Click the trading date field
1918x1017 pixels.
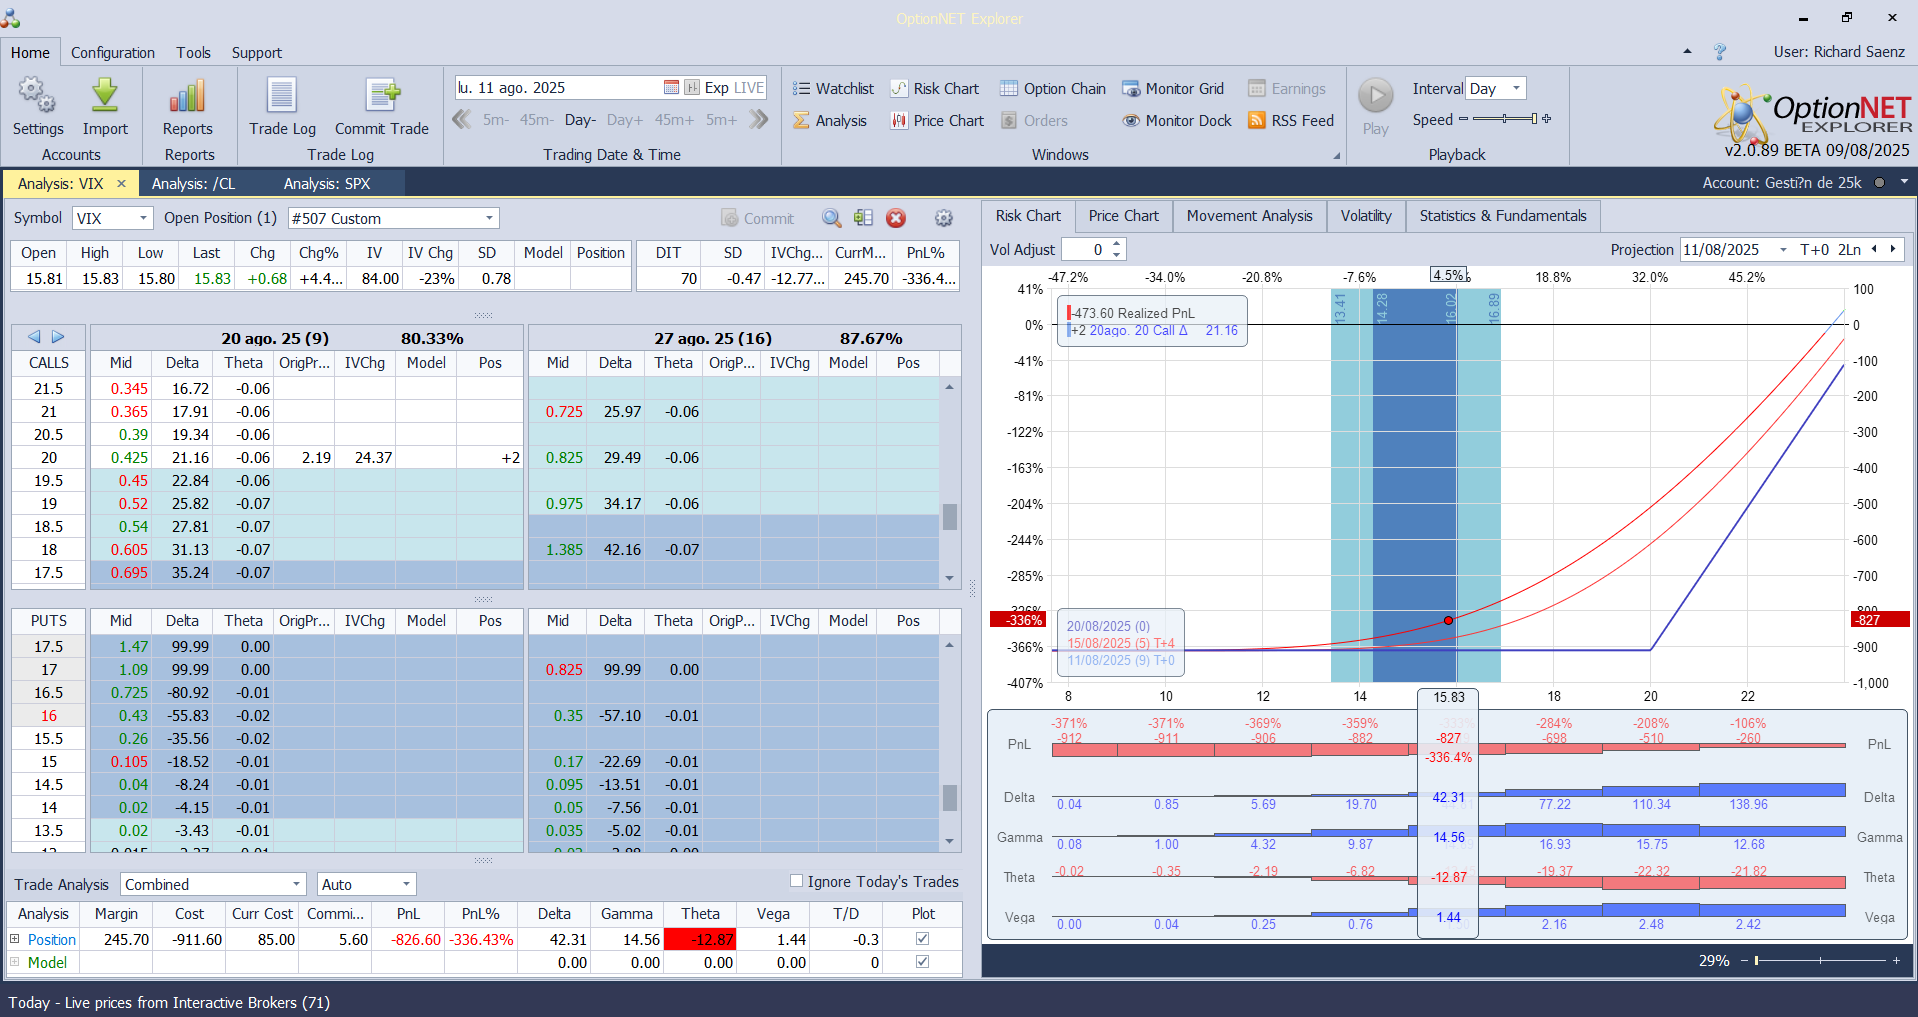point(558,88)
